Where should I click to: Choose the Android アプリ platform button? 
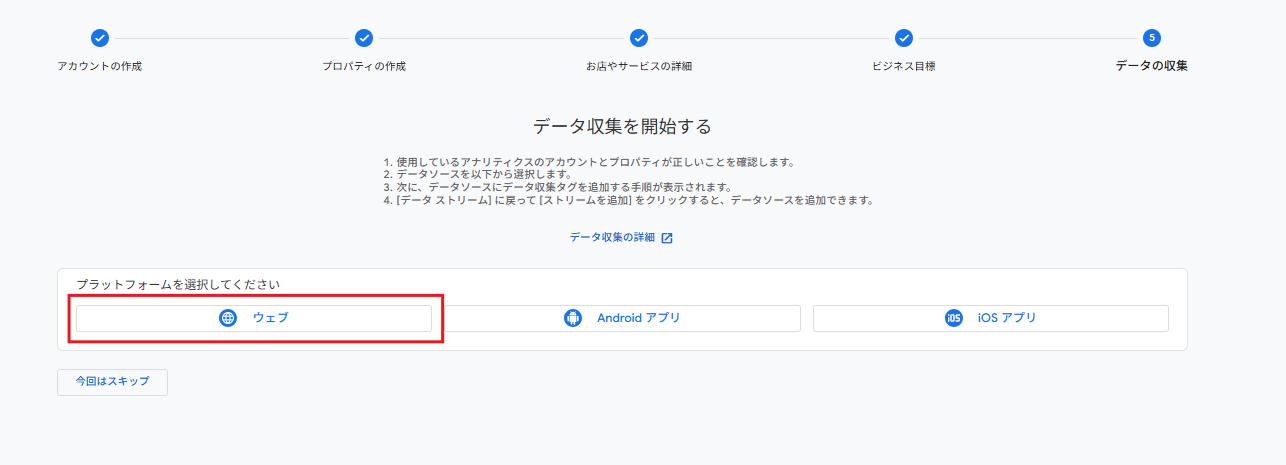click(623, 318)
